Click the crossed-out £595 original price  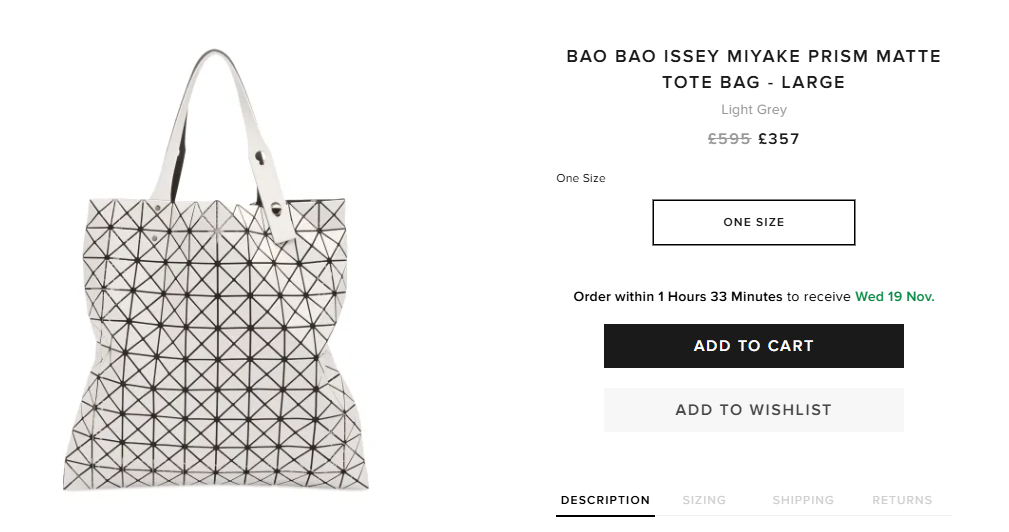[x=729, y=139]
